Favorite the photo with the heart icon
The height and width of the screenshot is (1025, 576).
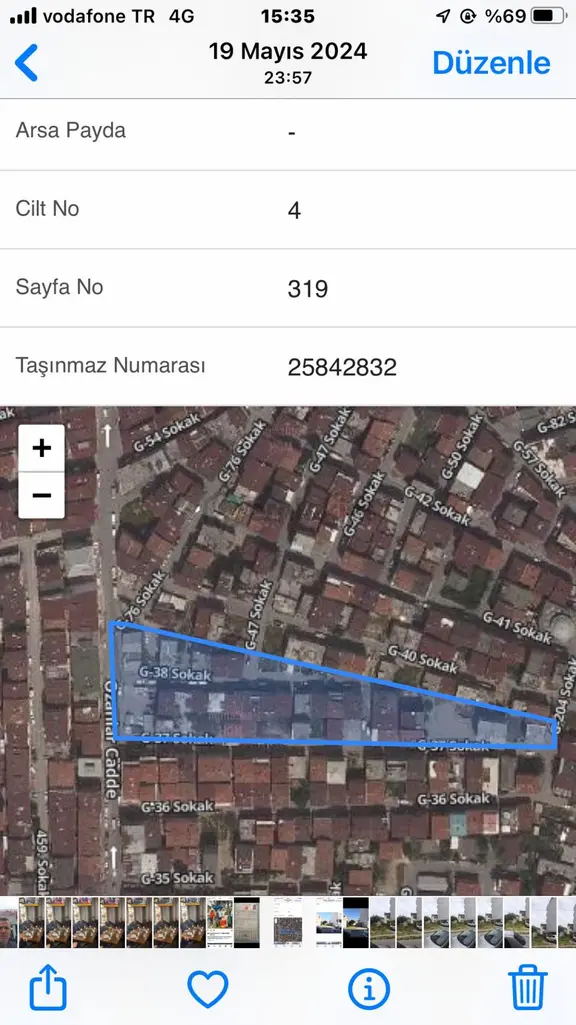click(208, 988)
